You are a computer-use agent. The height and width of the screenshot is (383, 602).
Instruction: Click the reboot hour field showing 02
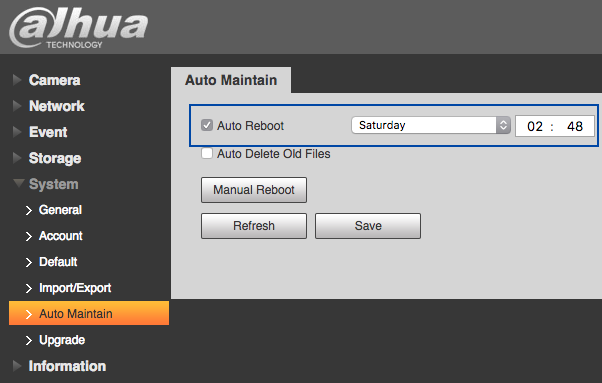[534, 126]
